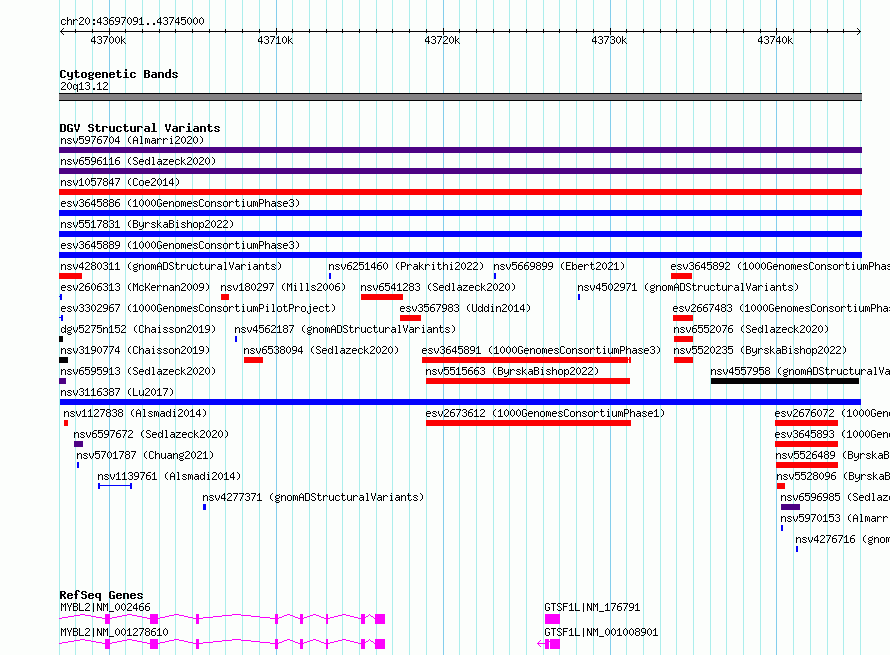Click the nsv5517831 (ByrskaBishop2022) label
890x655 pixels.
[147, 224]
